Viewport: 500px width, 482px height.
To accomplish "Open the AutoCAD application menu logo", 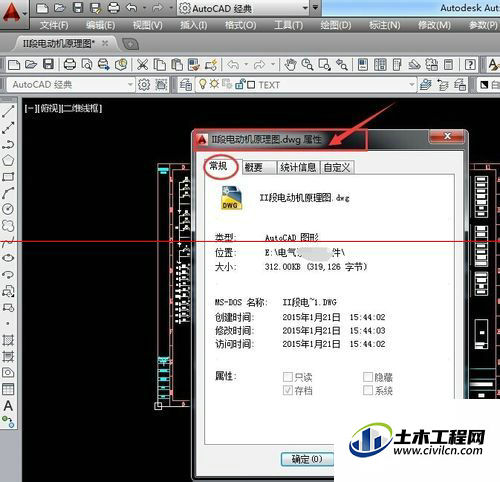I will click(x=11, y=12).
